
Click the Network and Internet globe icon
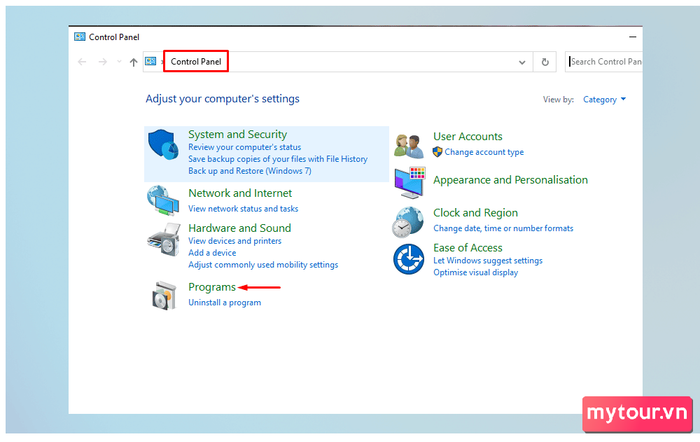point(163,200)
